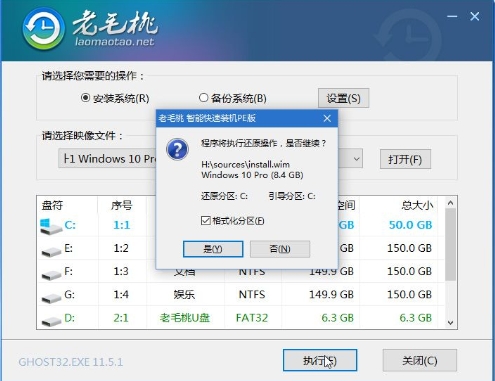Select the drive icon for G:
The height and width of the screenshot is (381, 495).
coord(51,298)
